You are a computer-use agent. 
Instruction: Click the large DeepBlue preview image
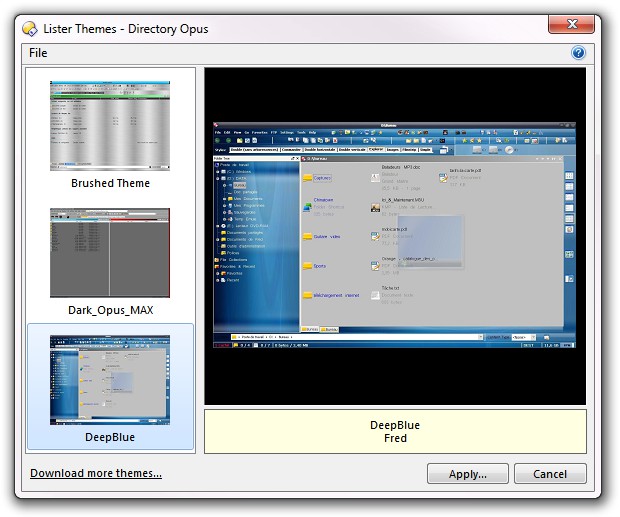[395, 236]
